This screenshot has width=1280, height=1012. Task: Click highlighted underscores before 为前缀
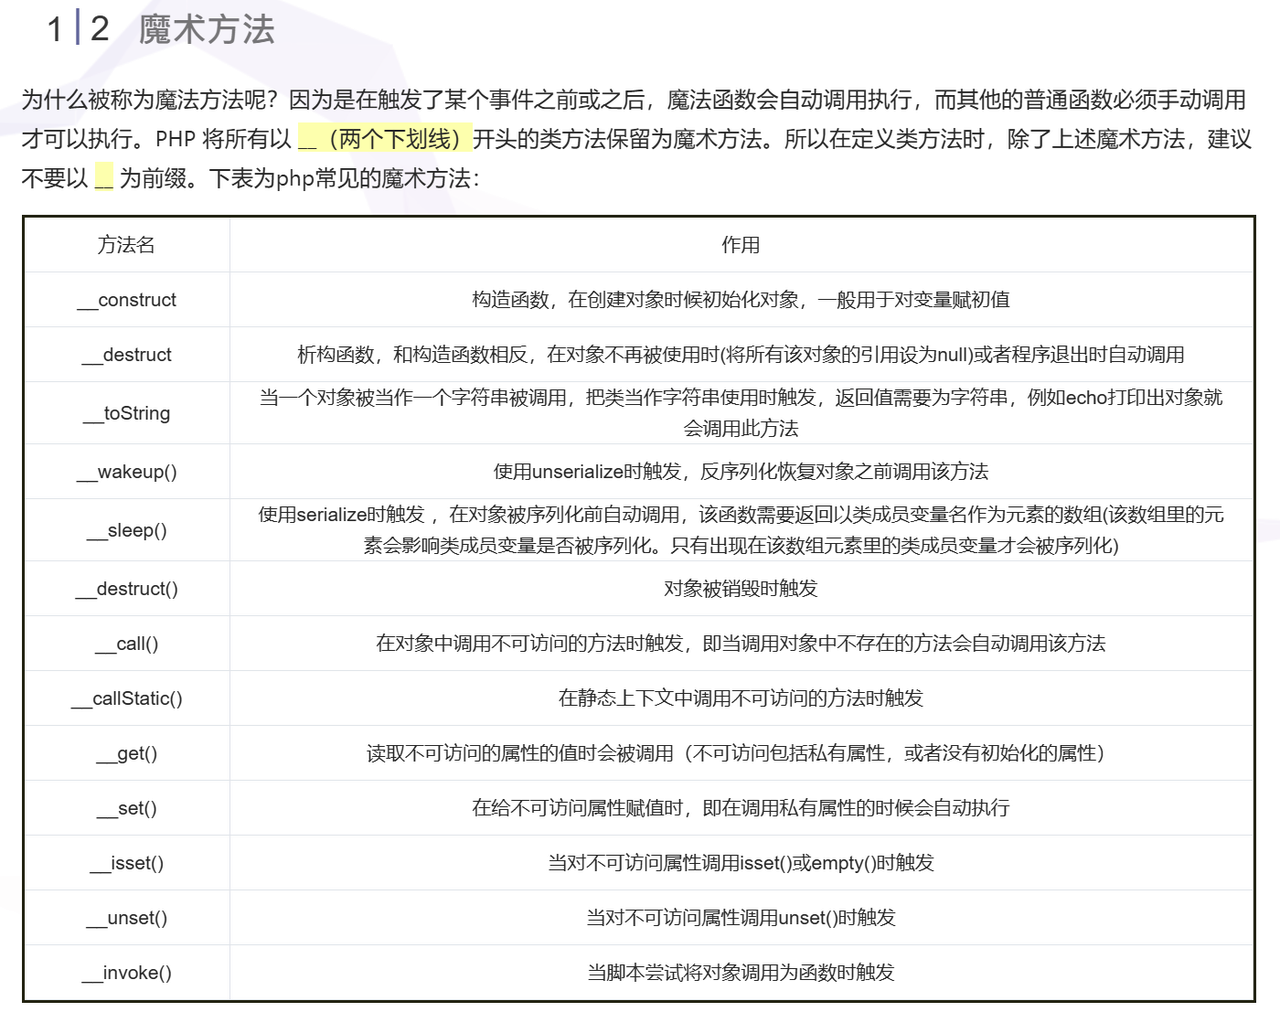(104, 179)
